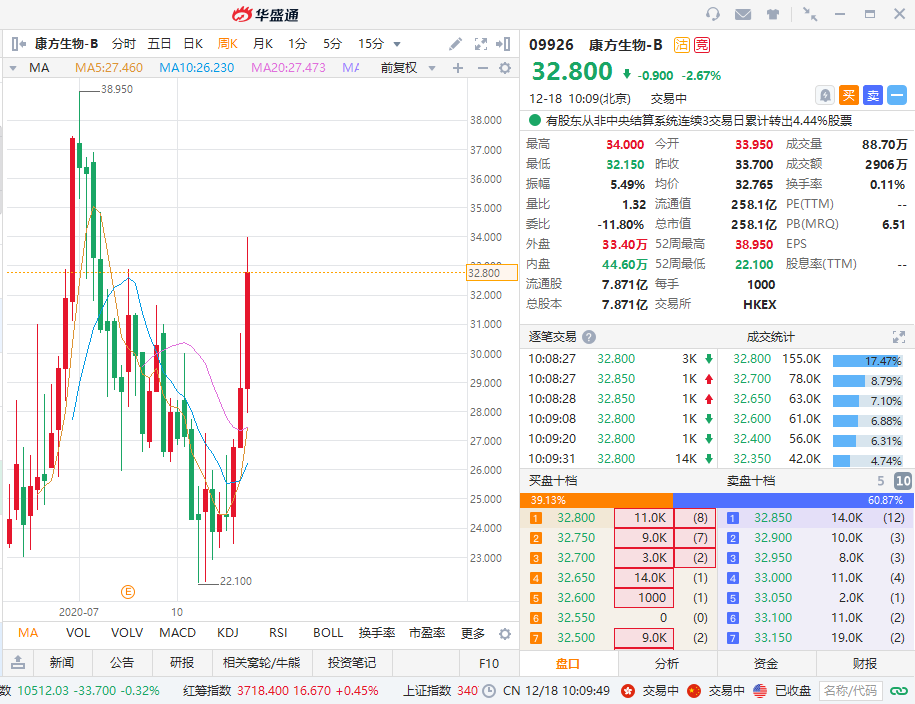
Task: Show 10 order book levels
Action: pos(903,481)
